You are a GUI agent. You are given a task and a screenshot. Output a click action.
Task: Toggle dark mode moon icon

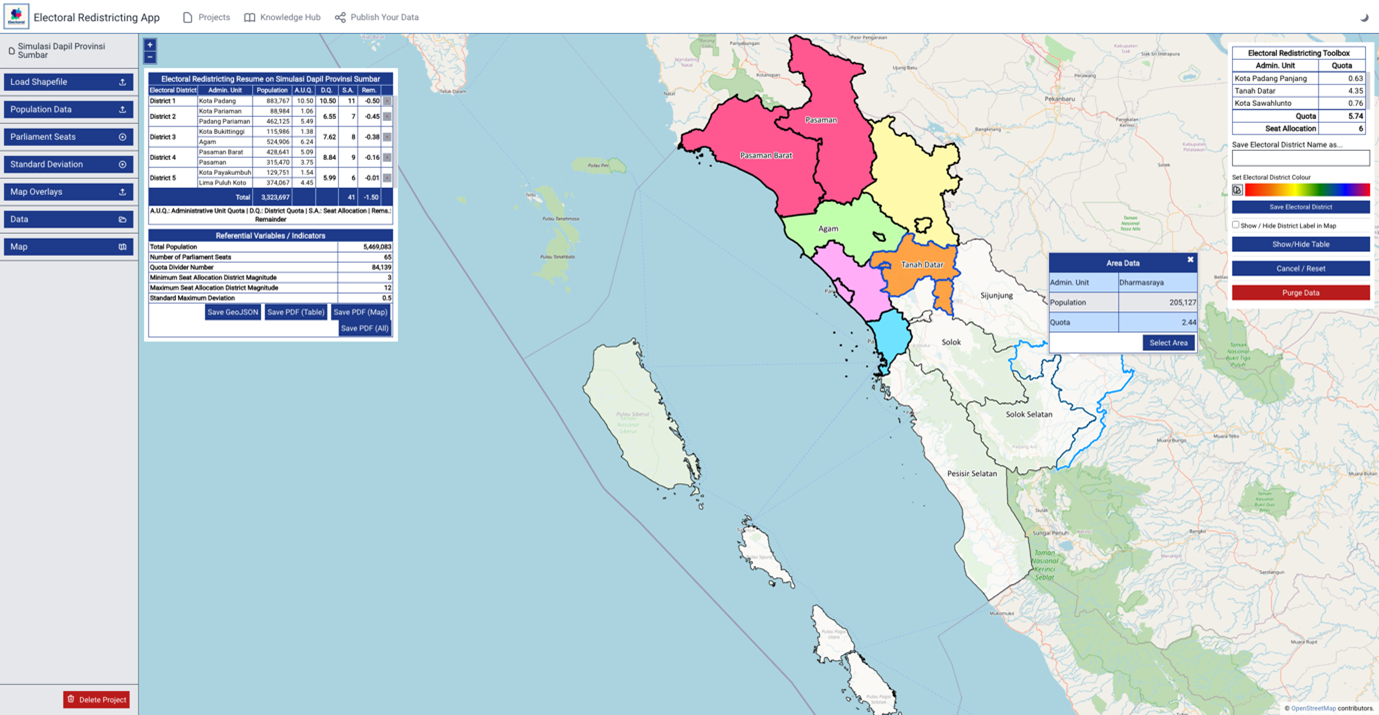click(x=1364, y=18)
